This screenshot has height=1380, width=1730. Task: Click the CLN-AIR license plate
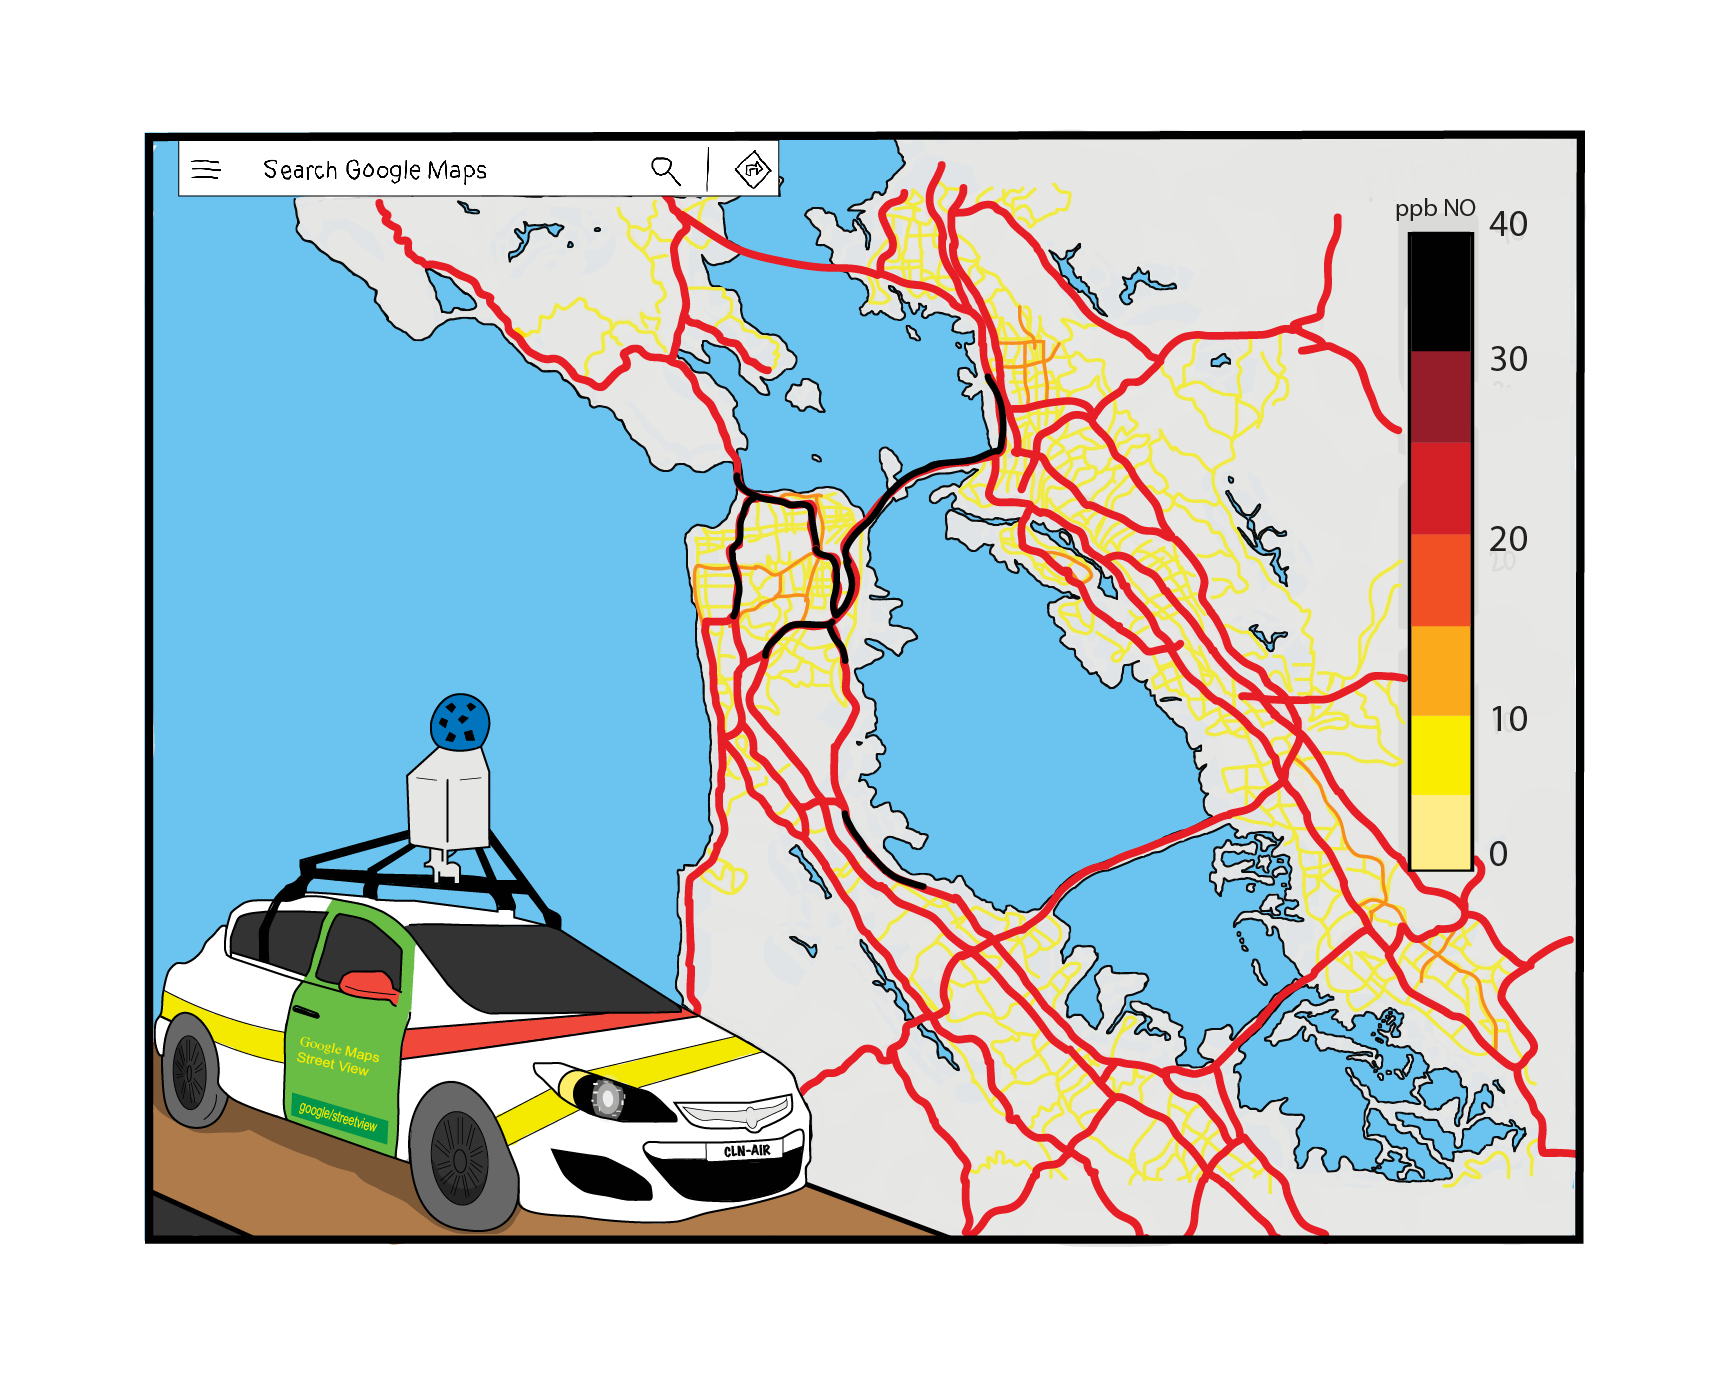[747, 1151]
